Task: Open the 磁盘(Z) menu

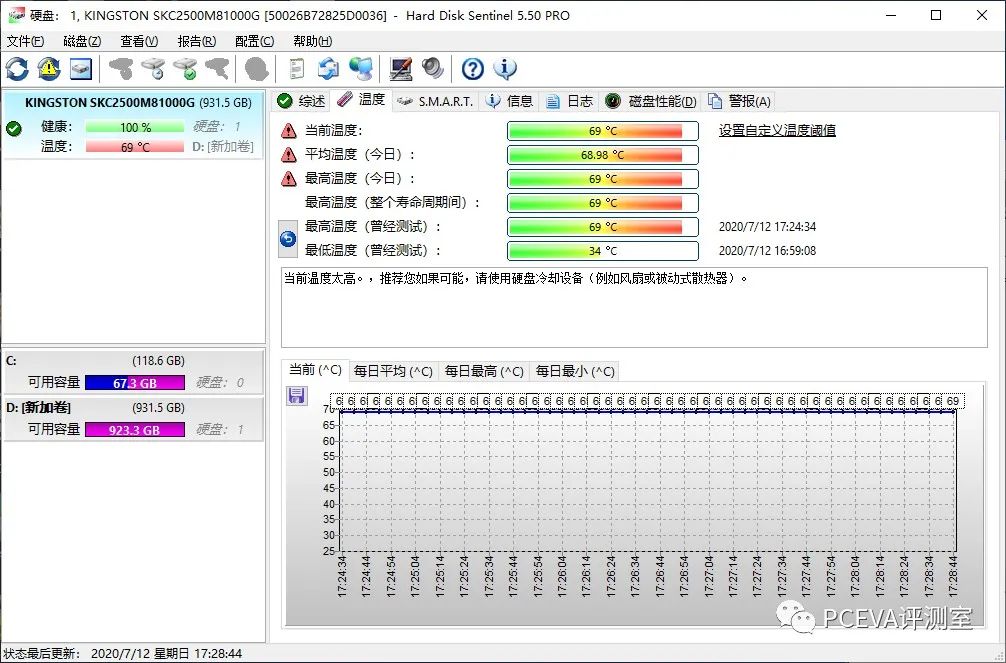Action: pos(82,41)
